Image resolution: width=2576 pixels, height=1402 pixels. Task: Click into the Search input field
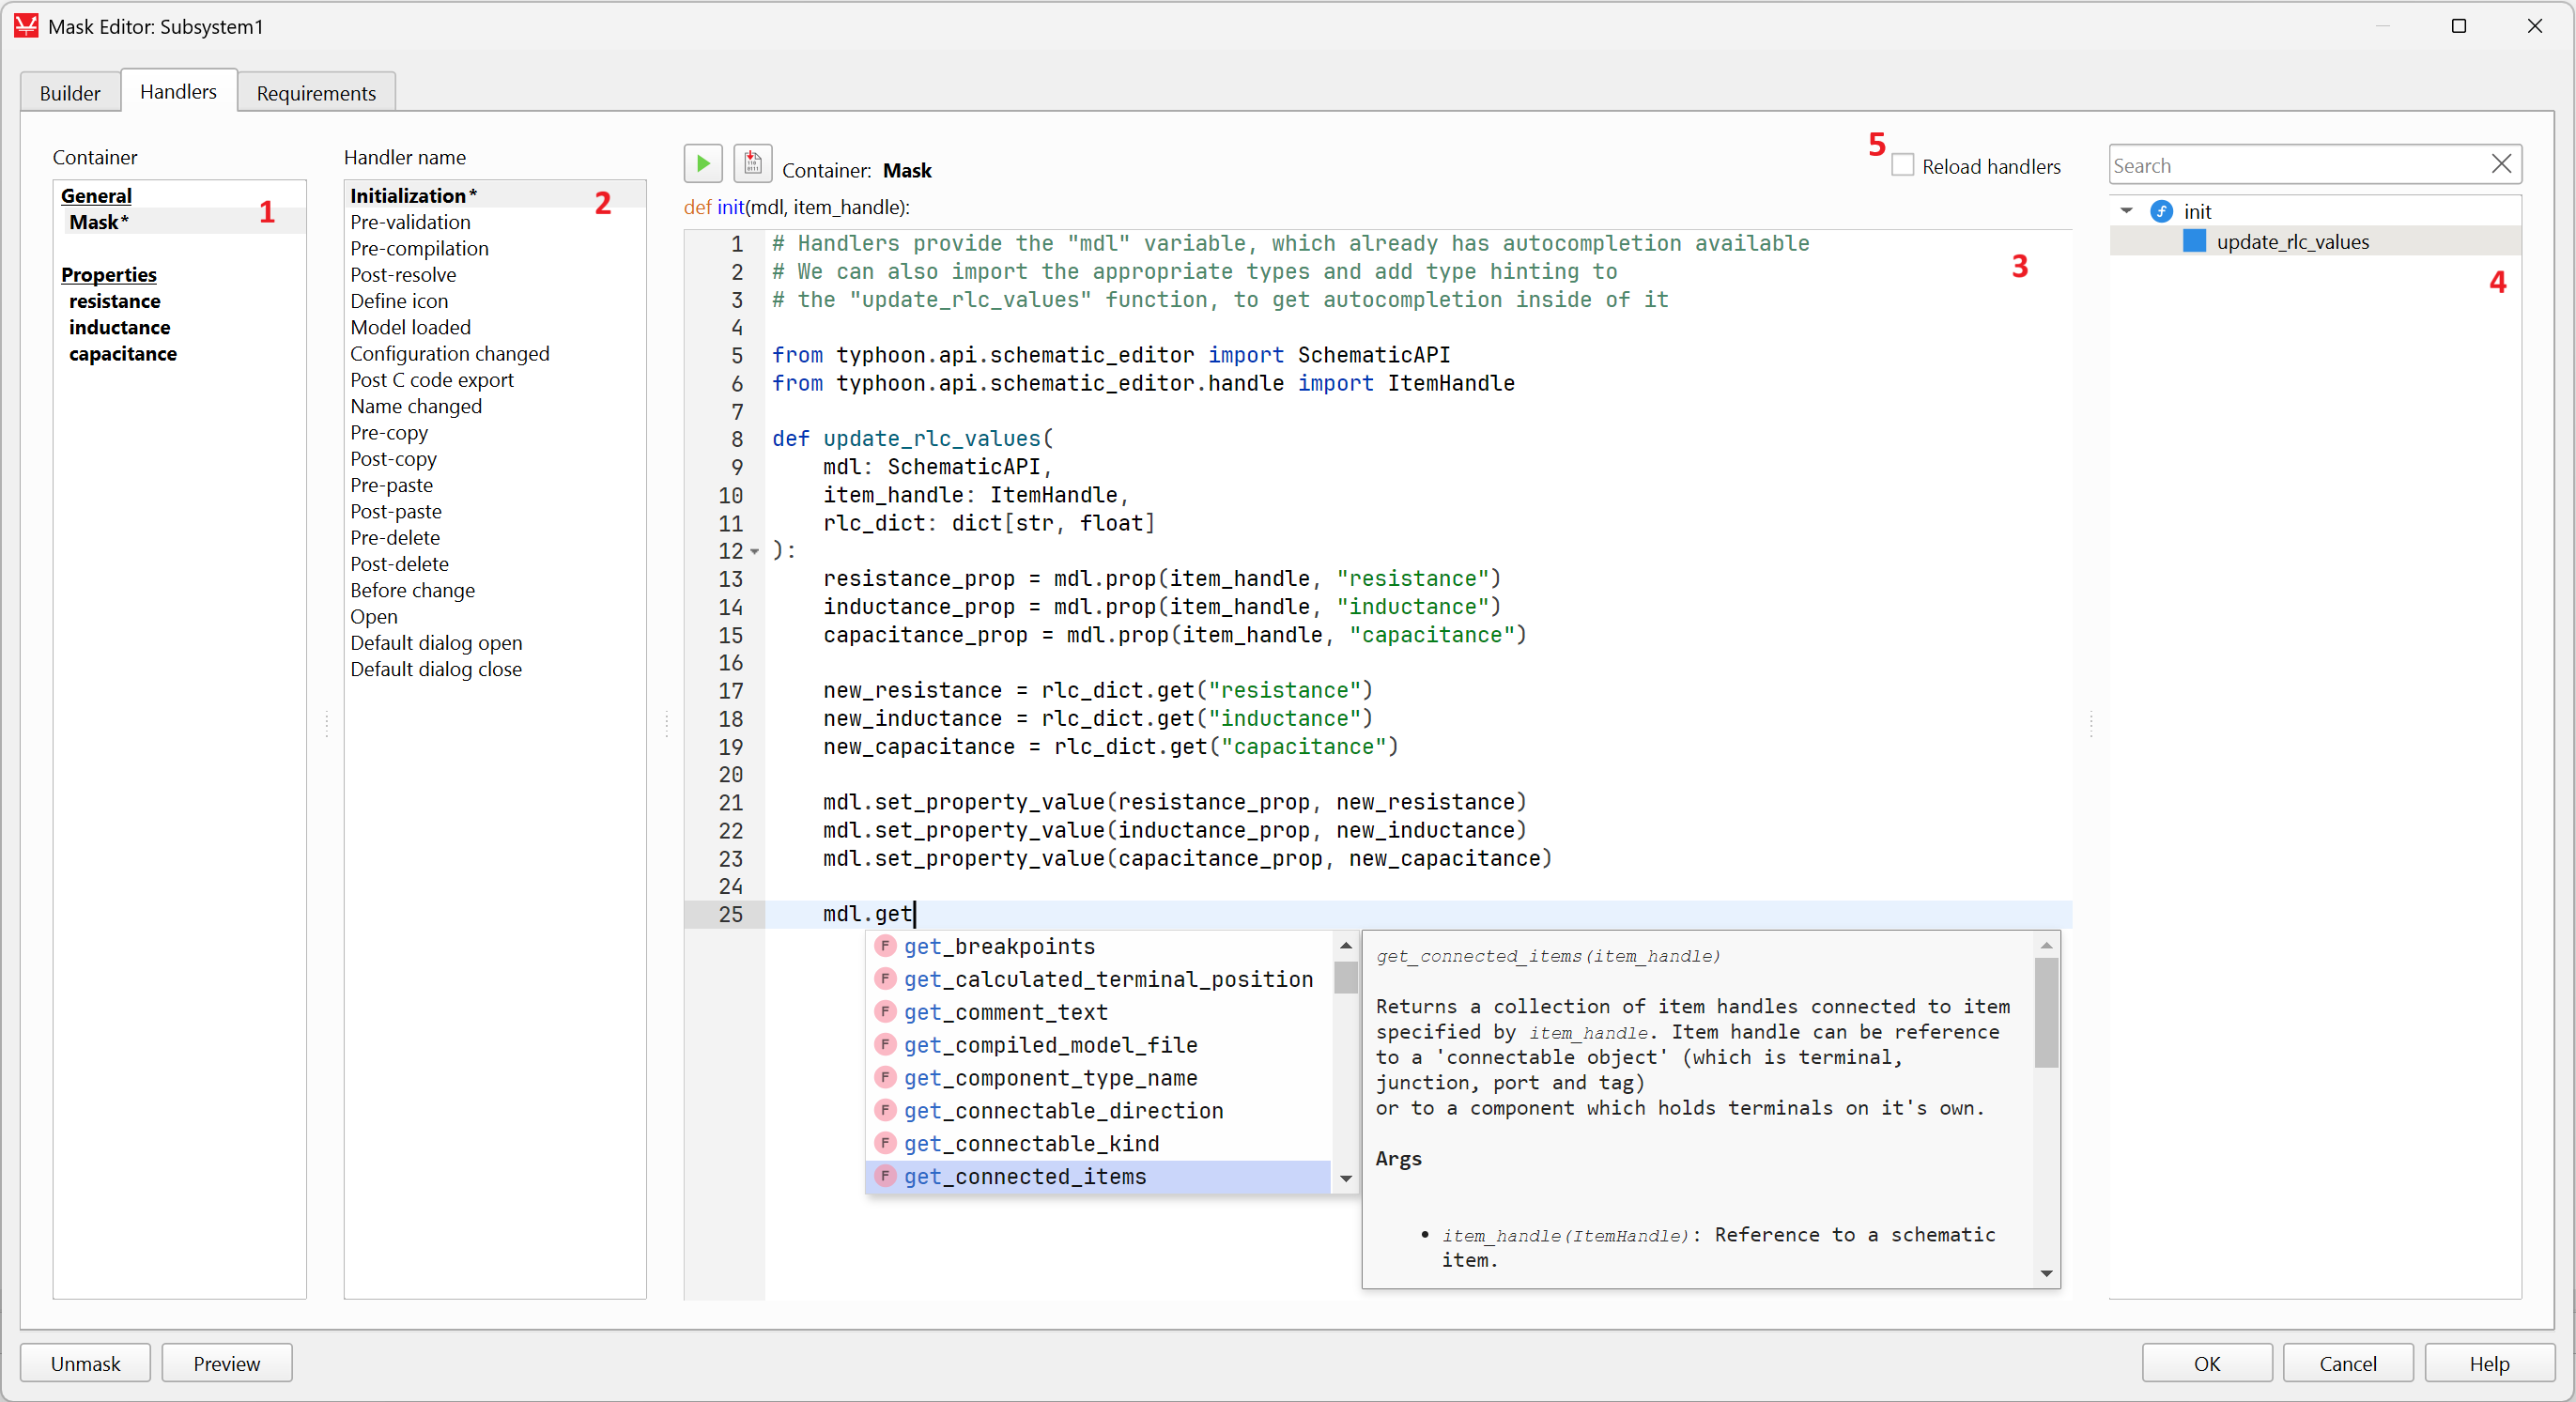(2295, 165)
